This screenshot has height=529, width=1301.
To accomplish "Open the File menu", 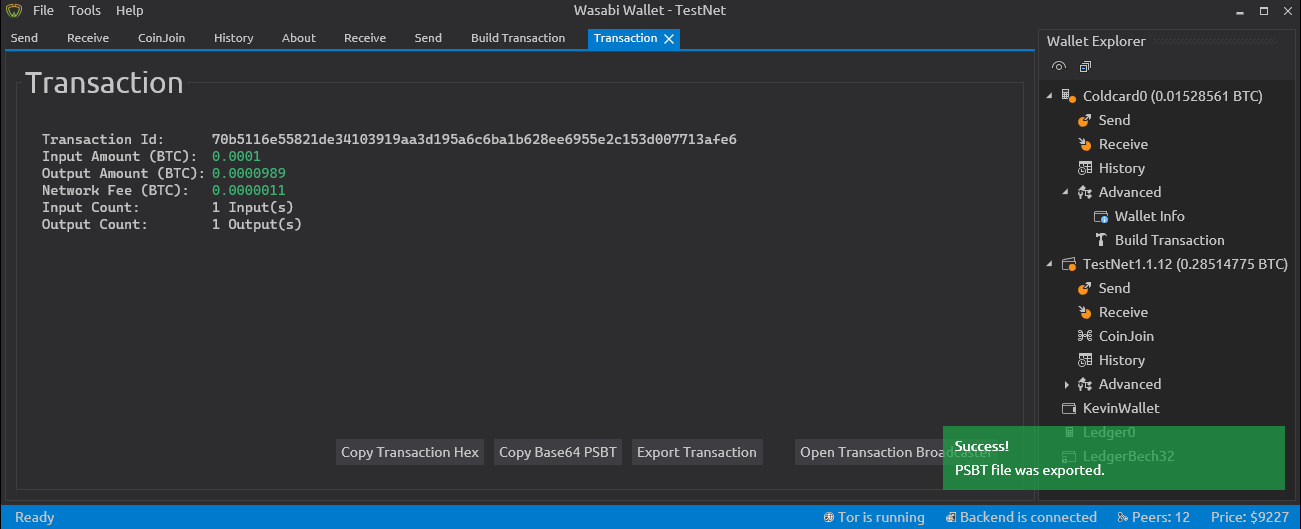I will [x=43, y=11].
